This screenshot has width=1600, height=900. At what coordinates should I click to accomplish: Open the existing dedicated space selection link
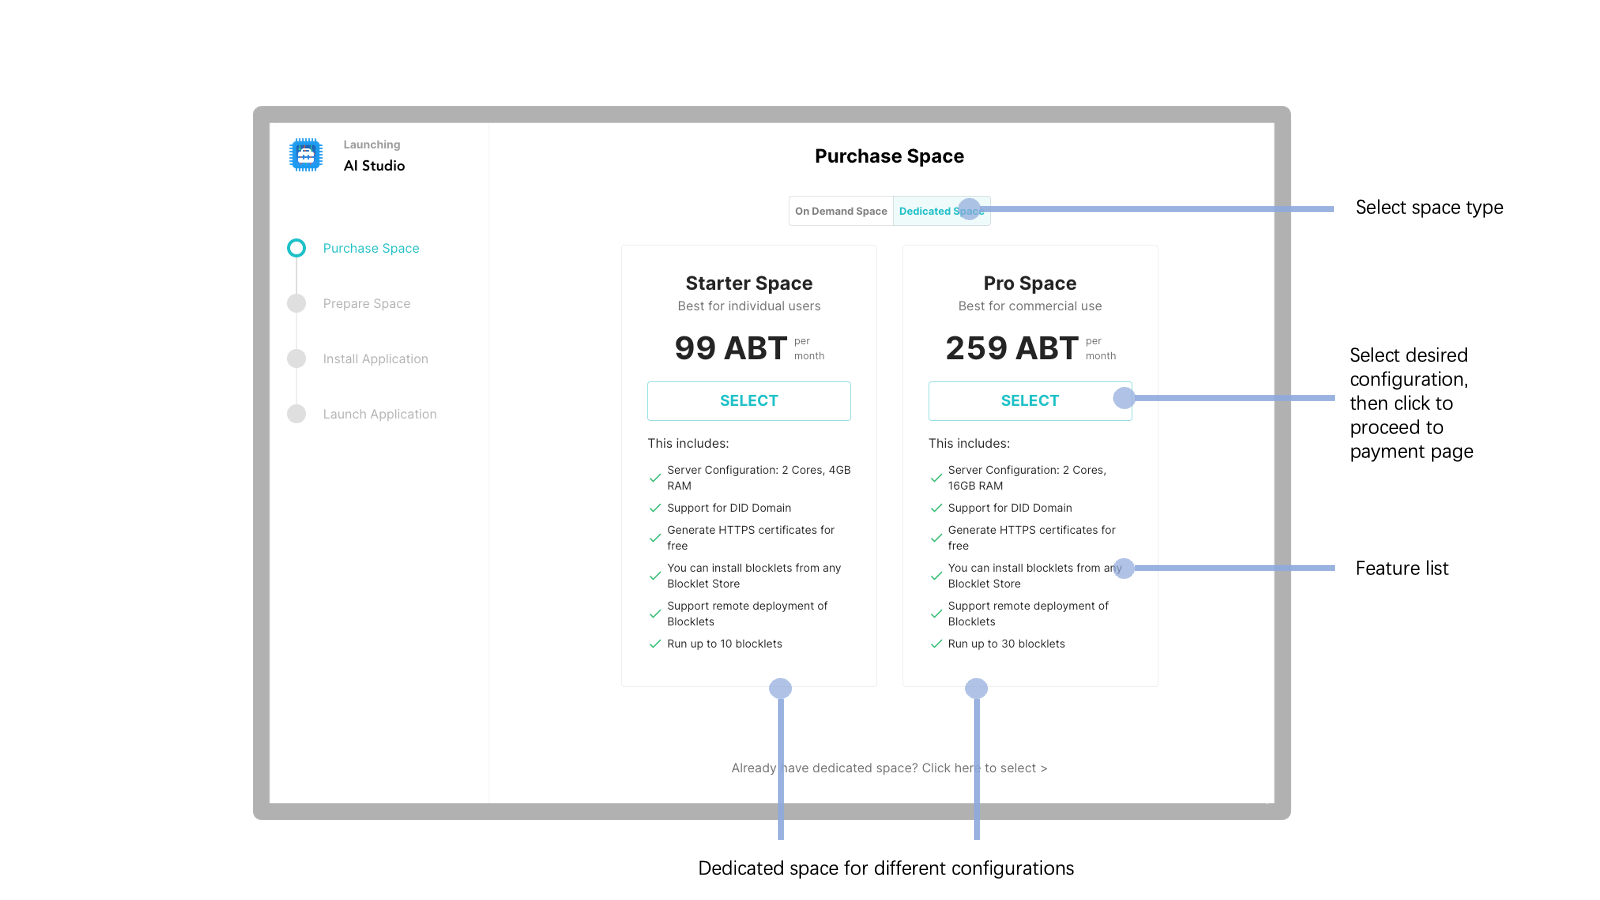click(889, 768)
